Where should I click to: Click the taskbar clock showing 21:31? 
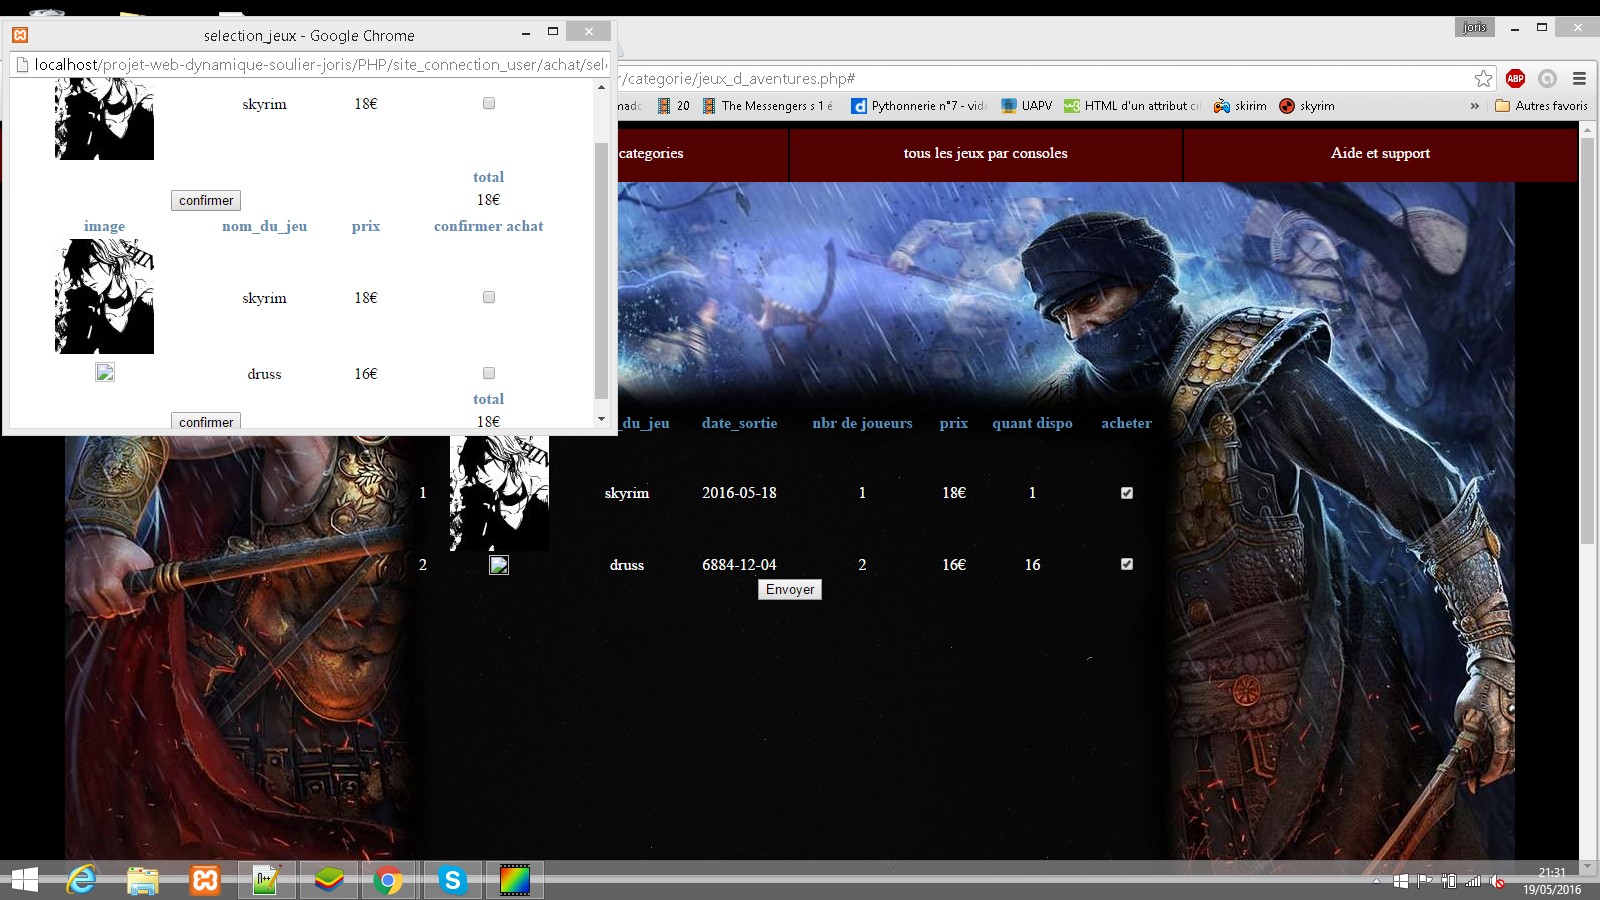pos(1552,881)
